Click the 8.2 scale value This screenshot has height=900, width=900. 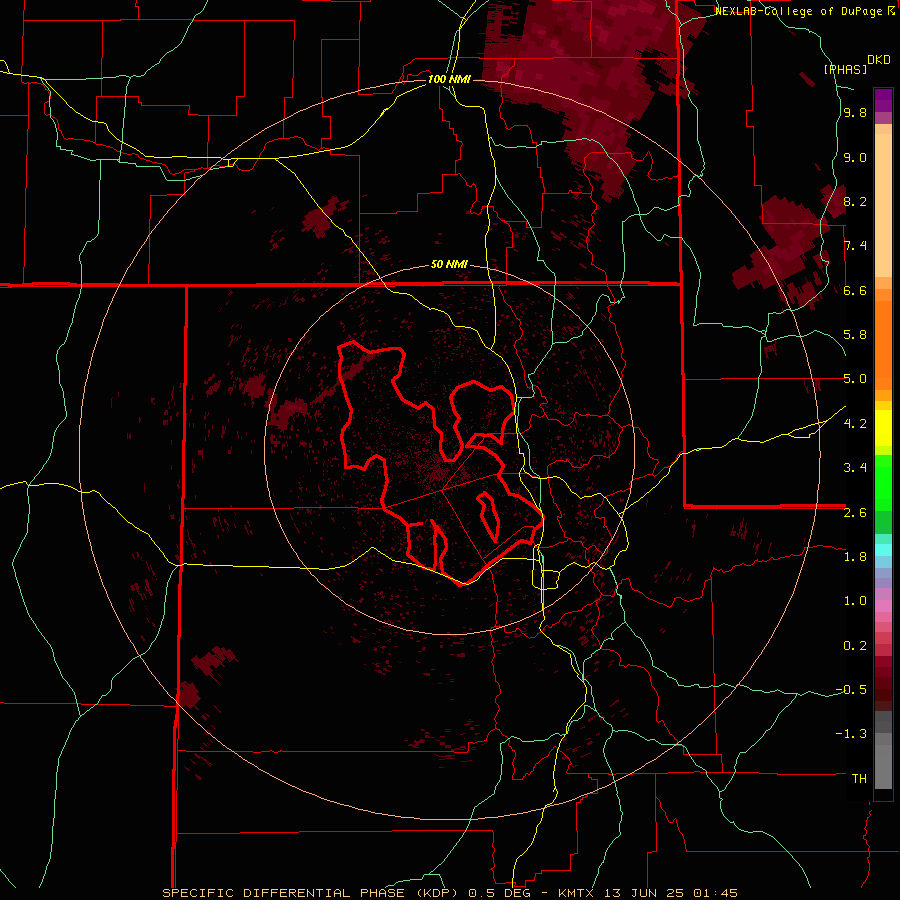(855, 202)
